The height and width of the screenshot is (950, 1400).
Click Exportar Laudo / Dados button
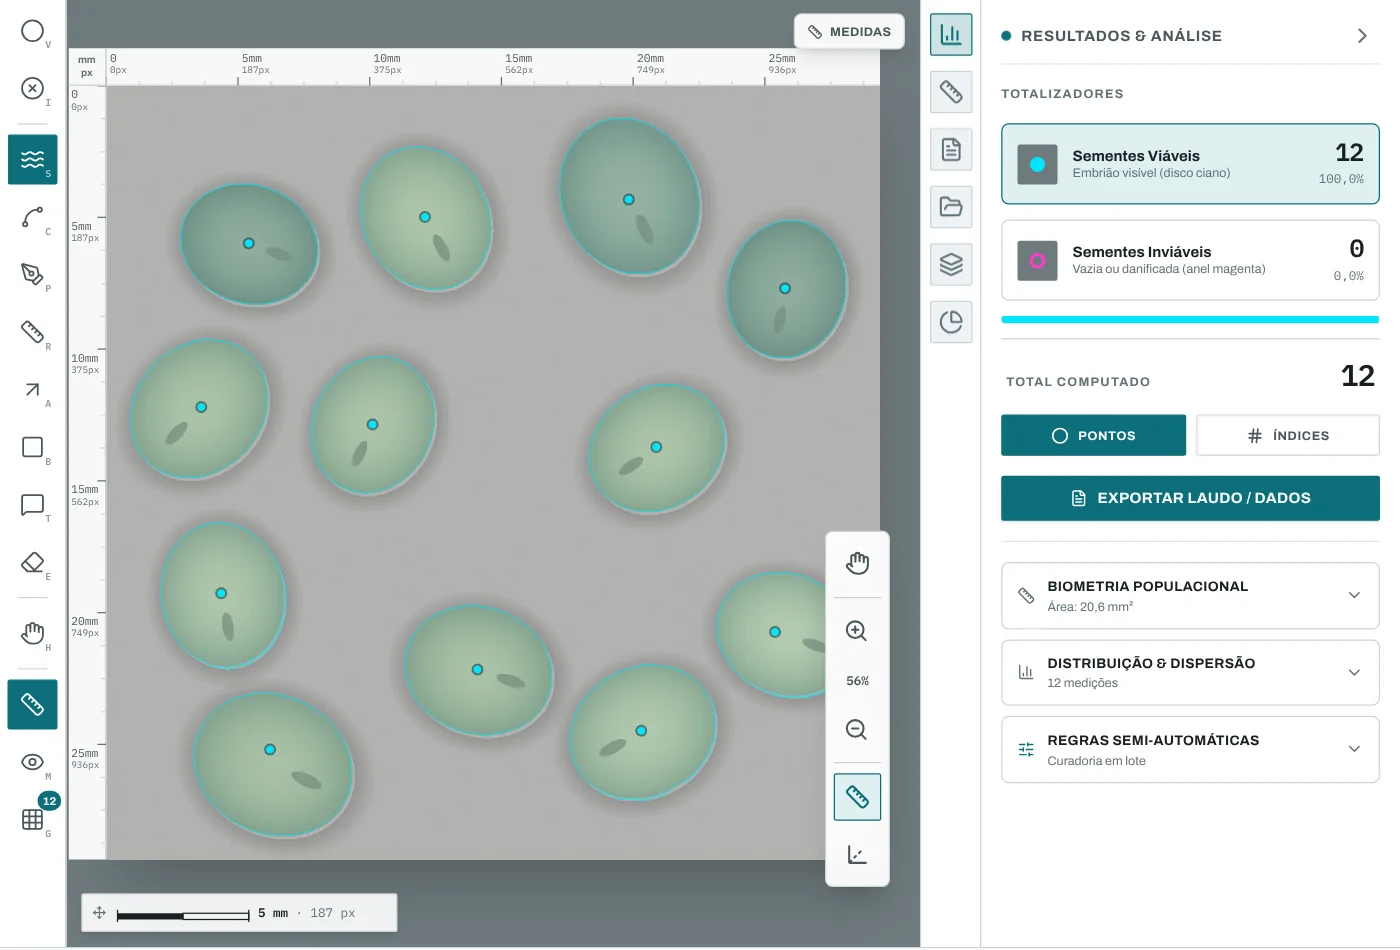1190,498
